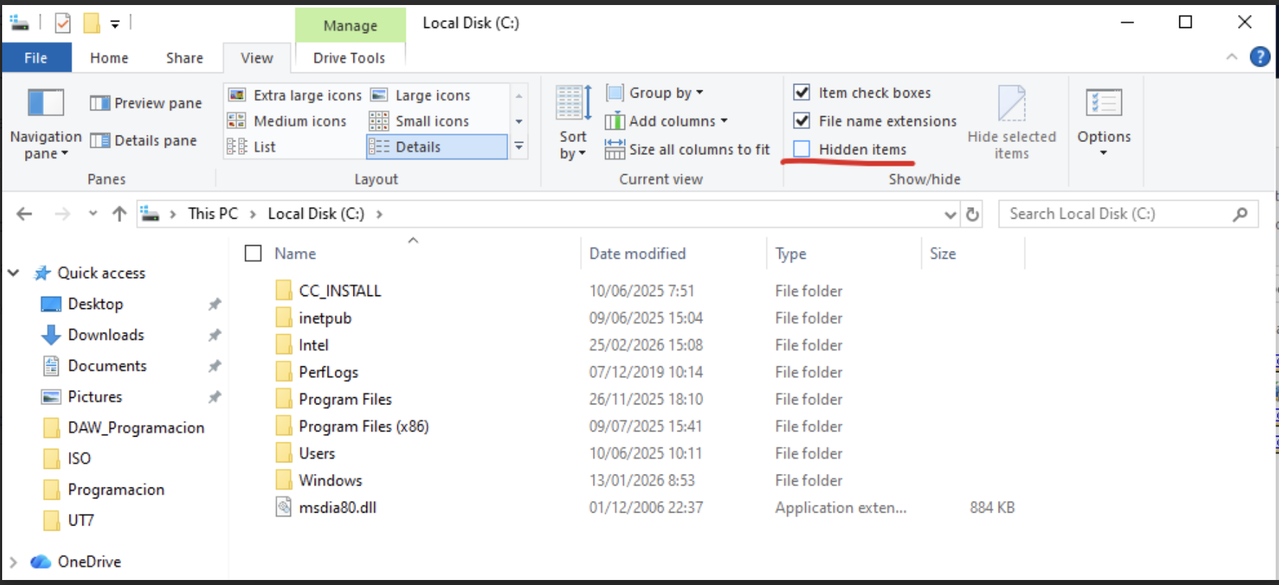
Task: Switch layout to Extra large icons
Action: point(295,95)
